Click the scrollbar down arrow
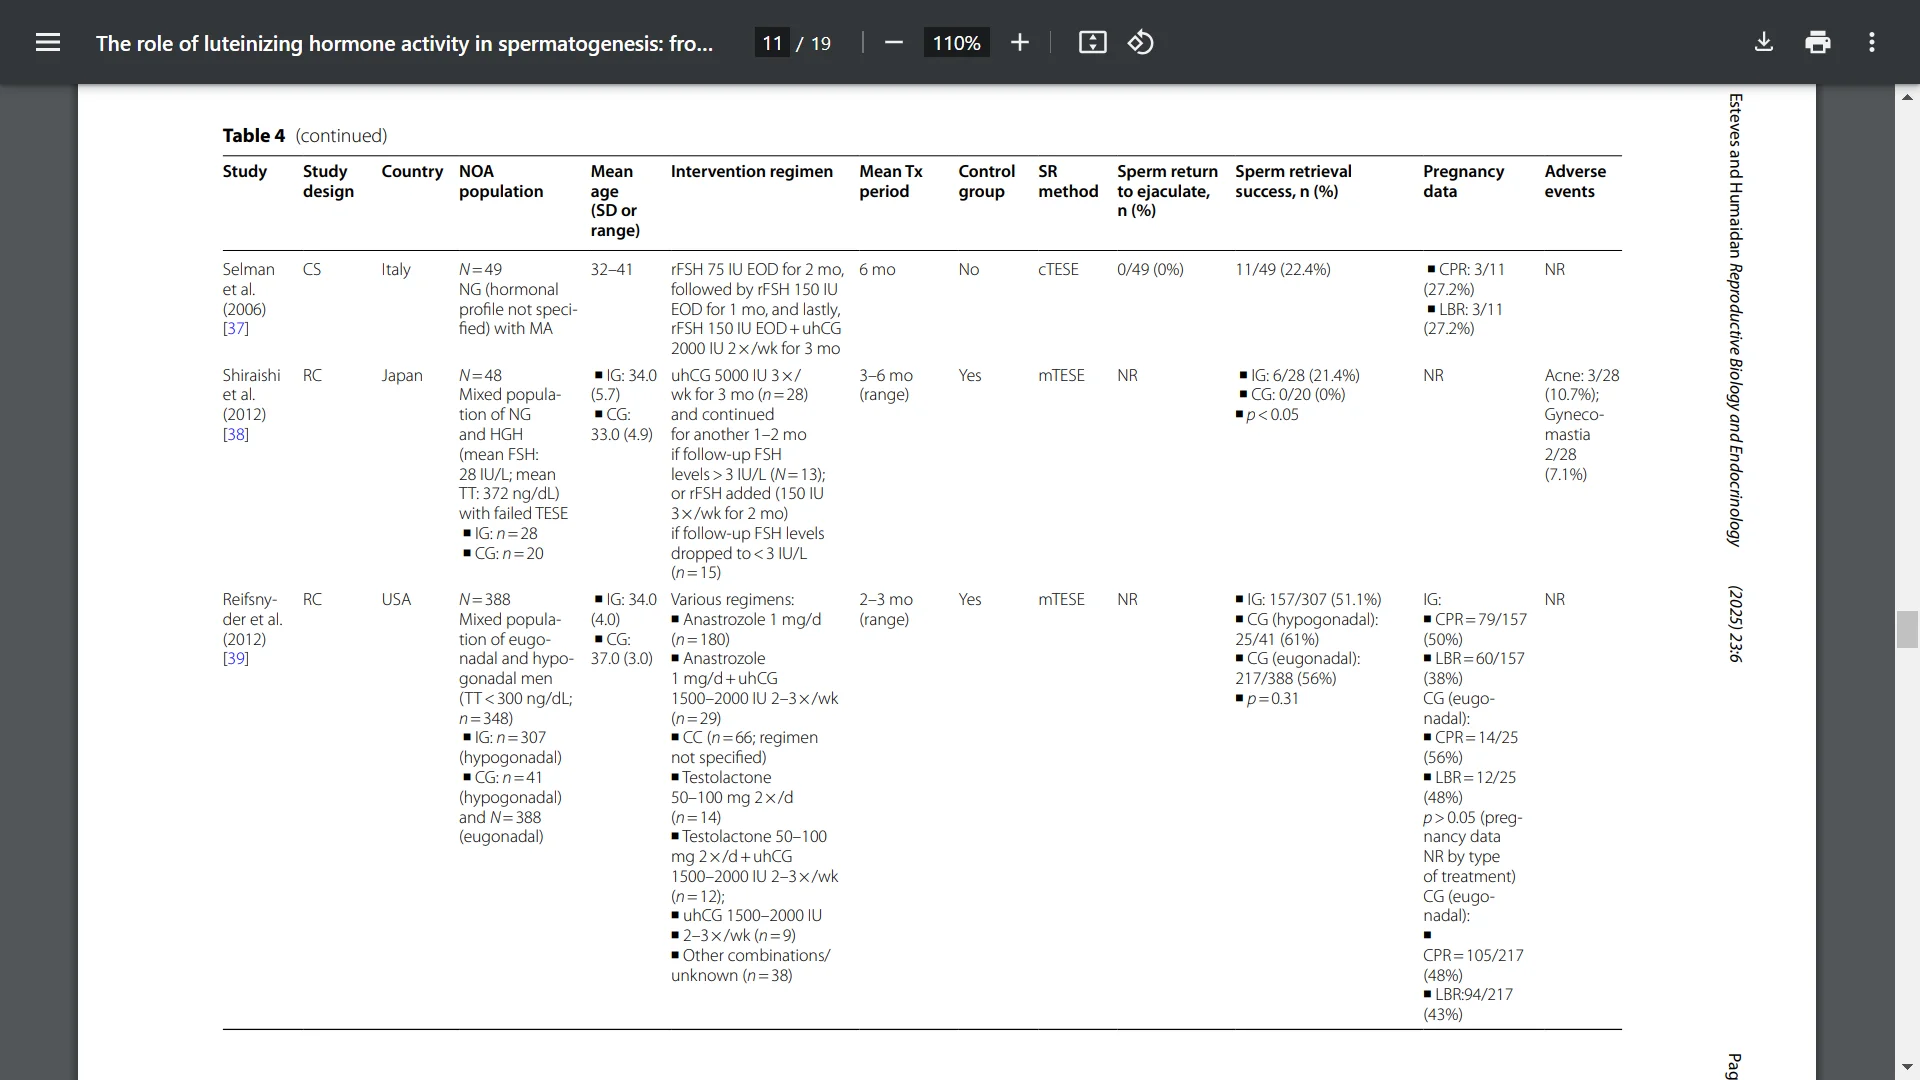 (1907, 1067)
